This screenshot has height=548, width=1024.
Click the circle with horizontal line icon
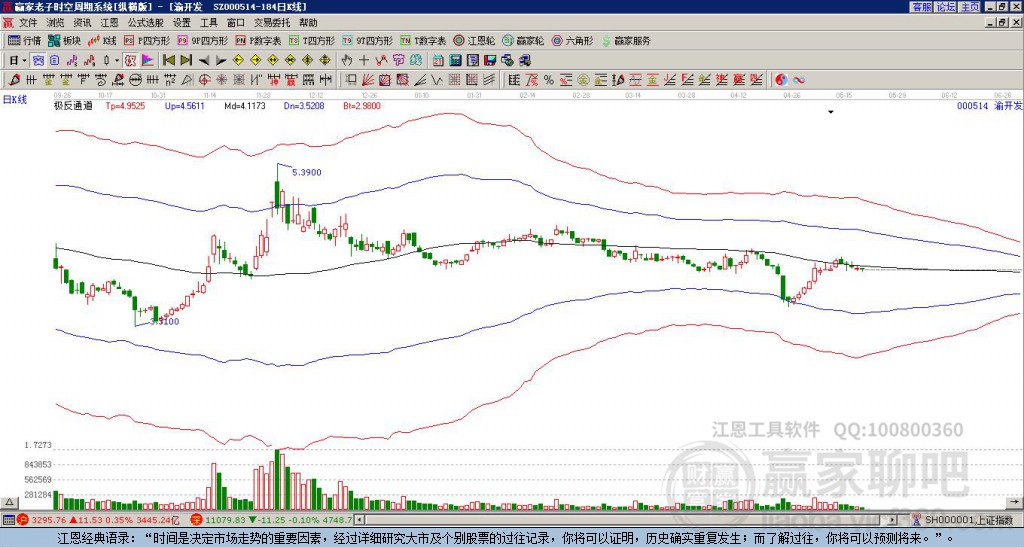(x=135, y=80)
